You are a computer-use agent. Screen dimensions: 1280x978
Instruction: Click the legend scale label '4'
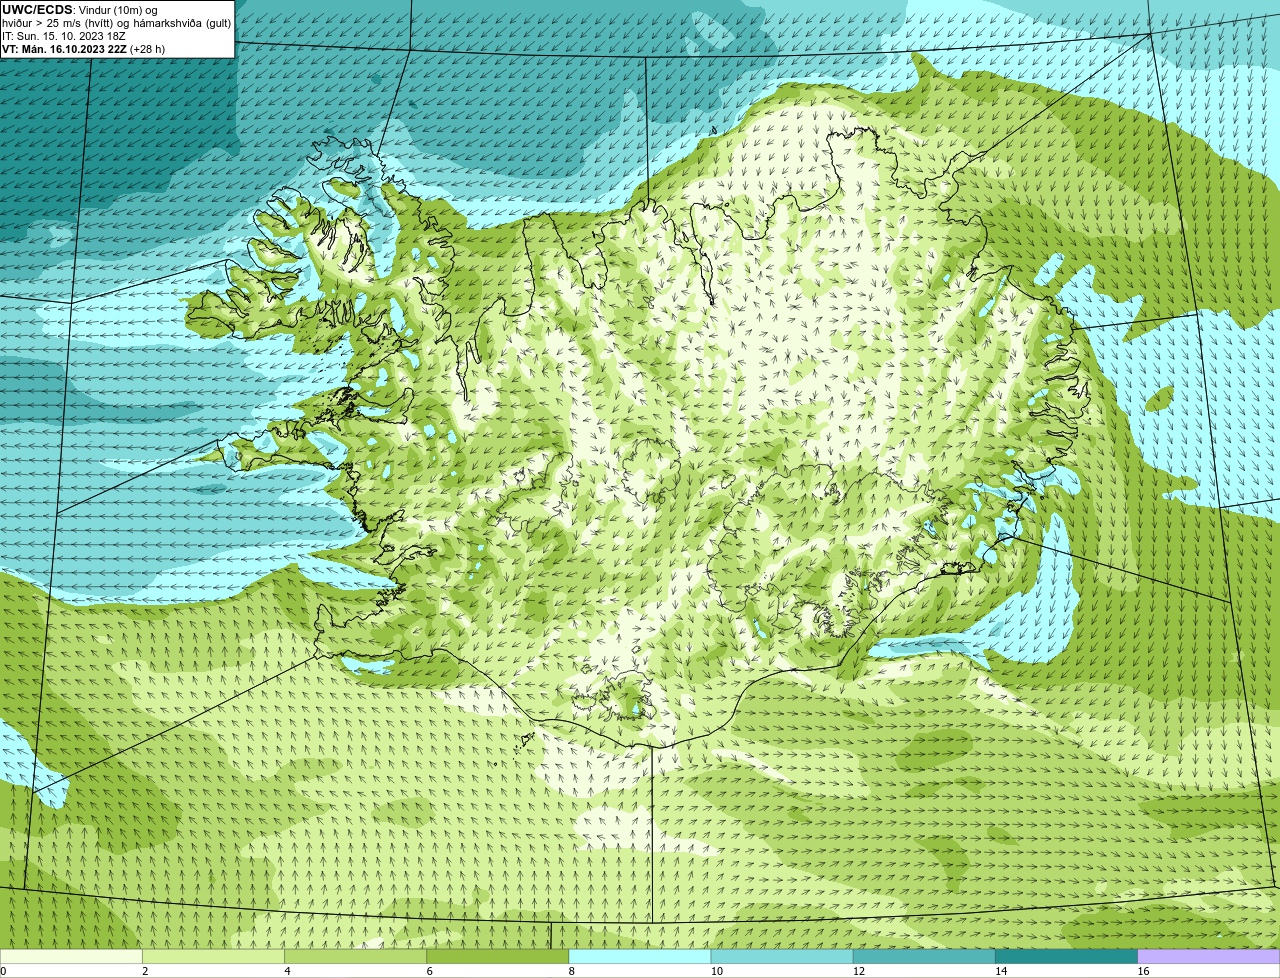click(x=287, y=971)
